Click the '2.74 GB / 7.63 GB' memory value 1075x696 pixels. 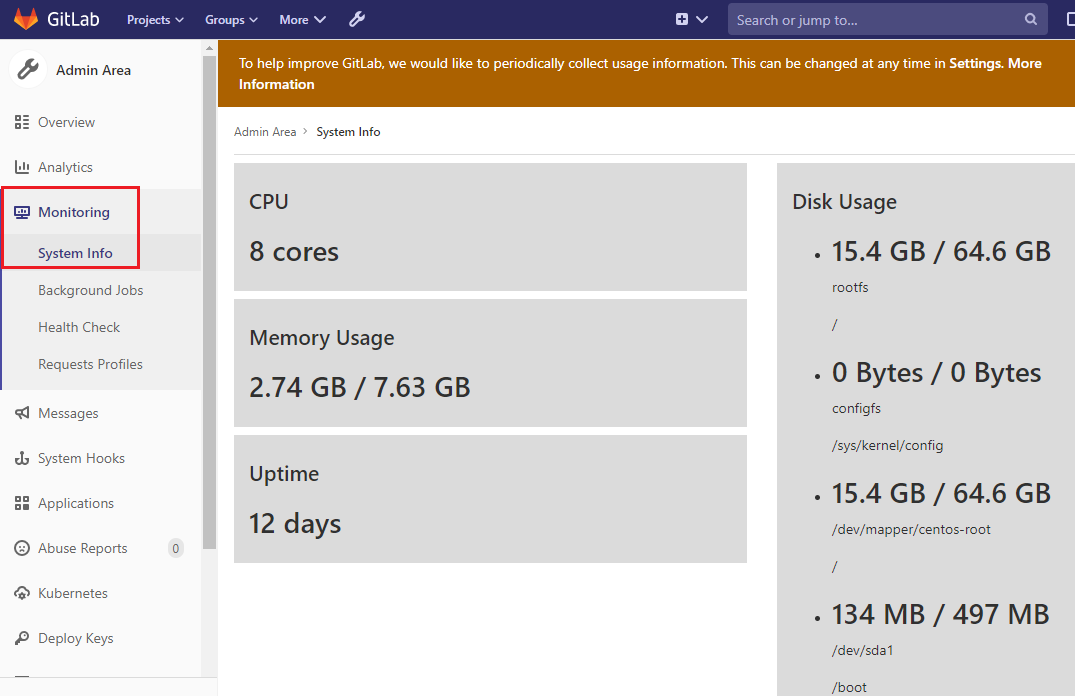(359, 387)
